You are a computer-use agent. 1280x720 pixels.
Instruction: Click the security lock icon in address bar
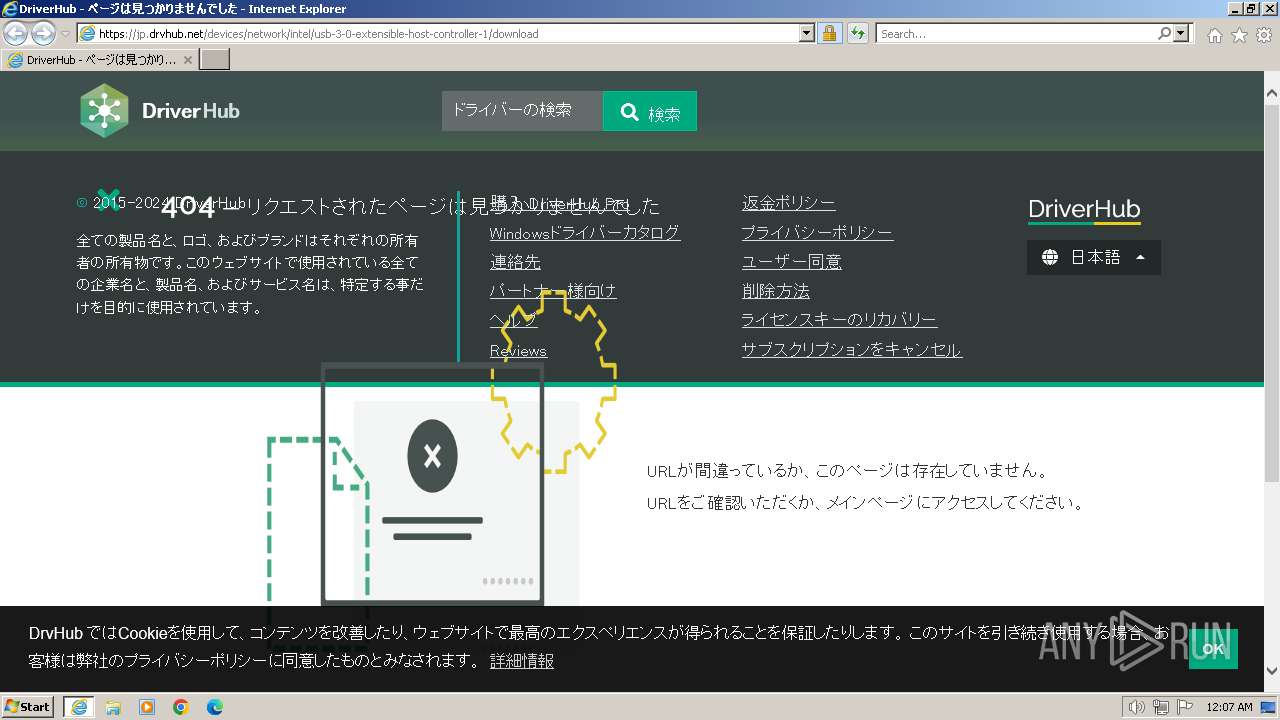click(x=829, y=33)
